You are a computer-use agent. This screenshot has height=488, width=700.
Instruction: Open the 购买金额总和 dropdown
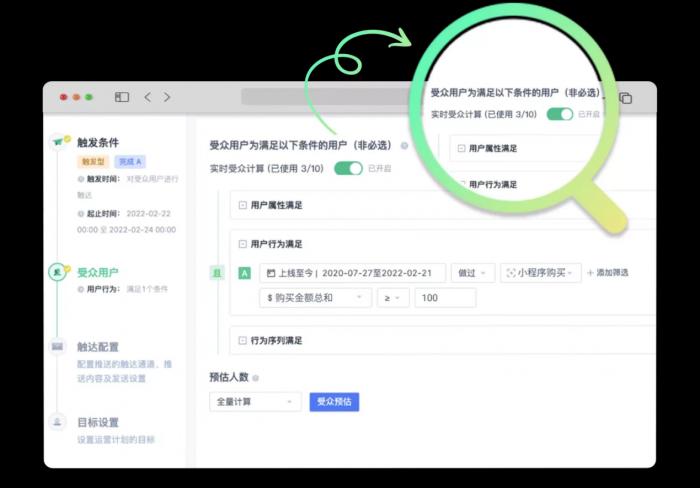coord(315,298)
